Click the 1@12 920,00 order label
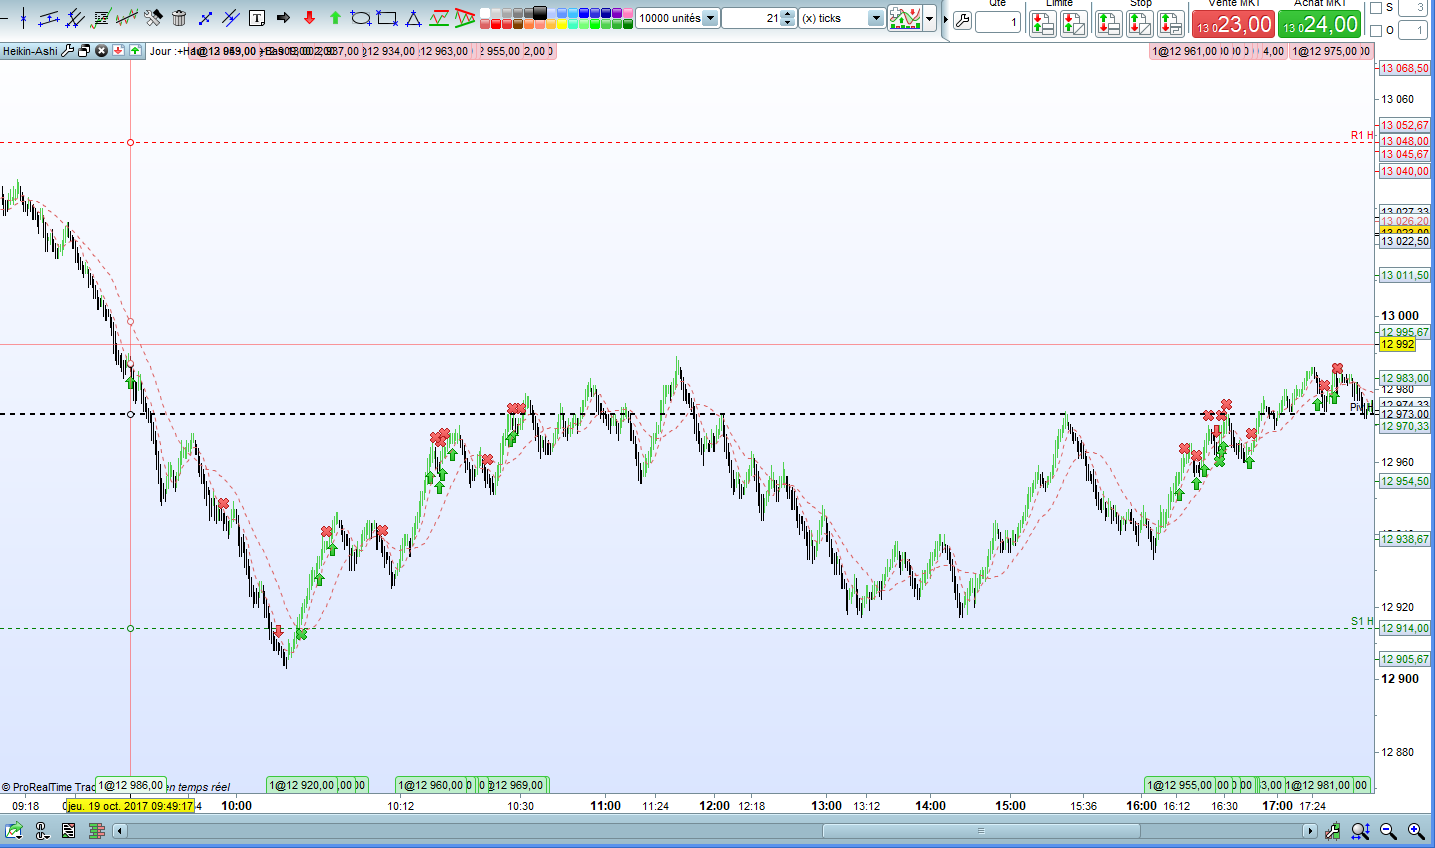Screen dimensions: 1435x848 tap(302, 785)
